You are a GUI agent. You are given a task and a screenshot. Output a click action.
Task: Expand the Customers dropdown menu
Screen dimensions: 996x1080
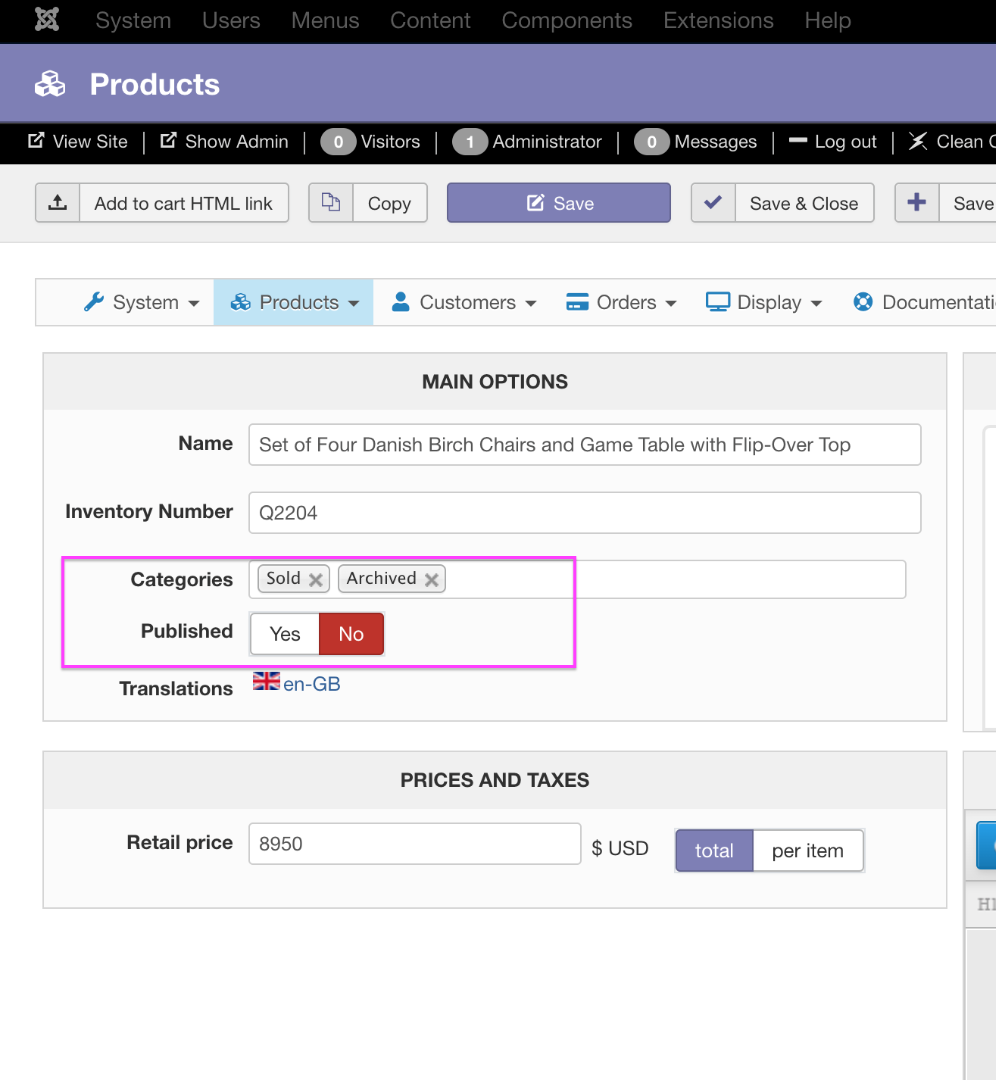[464, 302]
